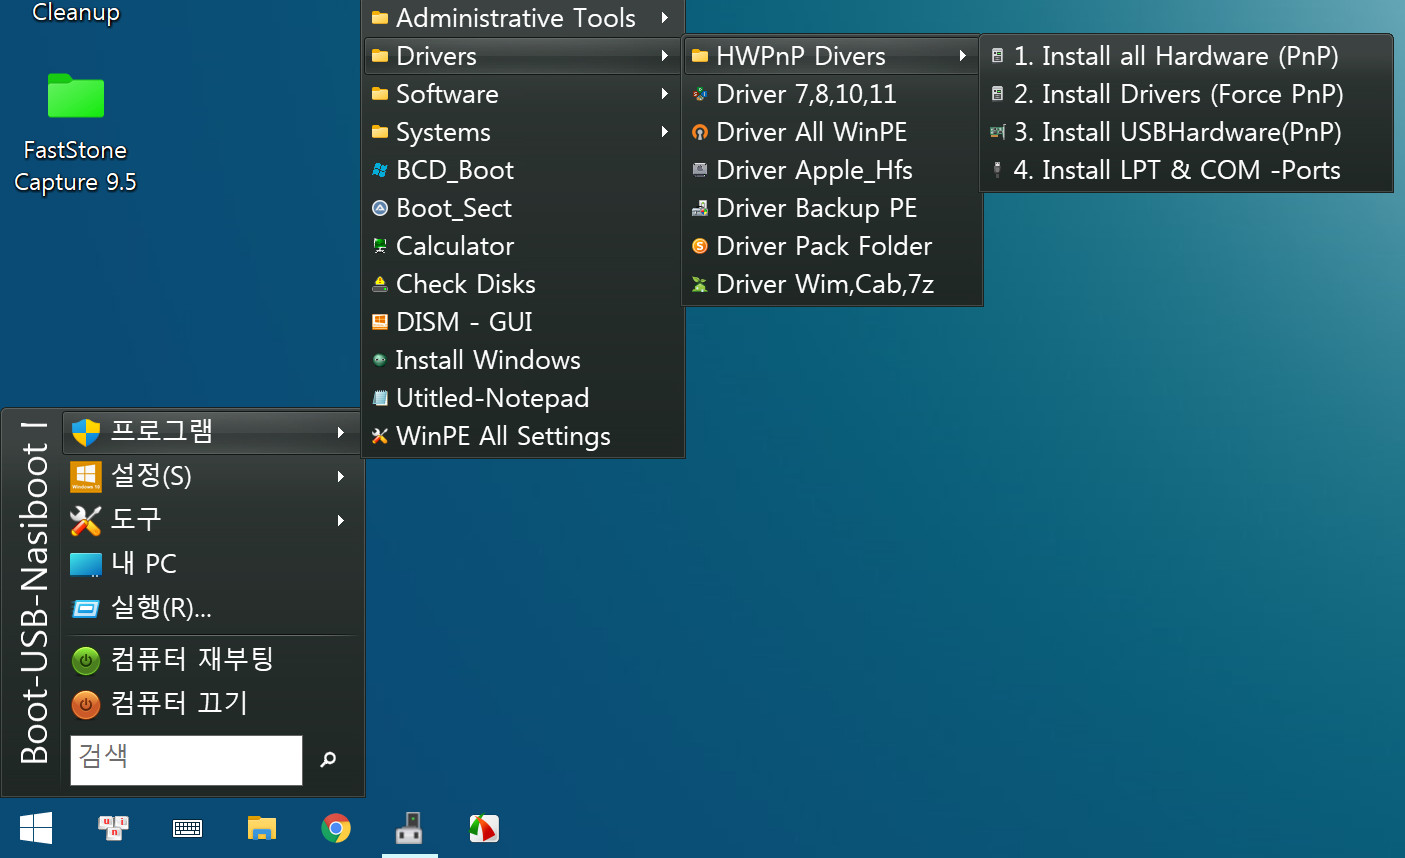The width and height of the screenshot is (1405, 858).
Task: Choose 3. Install USBHardware(PnP)
Action: point(1186,132)
